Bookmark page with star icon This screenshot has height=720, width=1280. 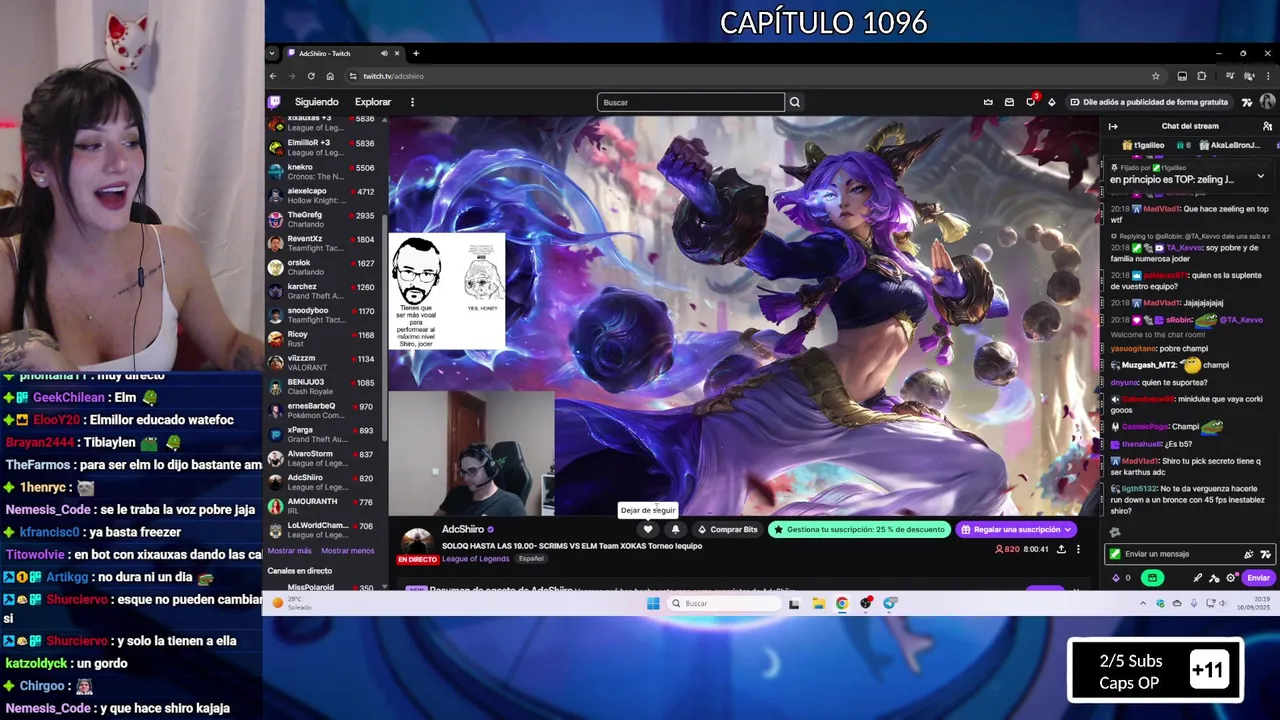(1156, 76)
